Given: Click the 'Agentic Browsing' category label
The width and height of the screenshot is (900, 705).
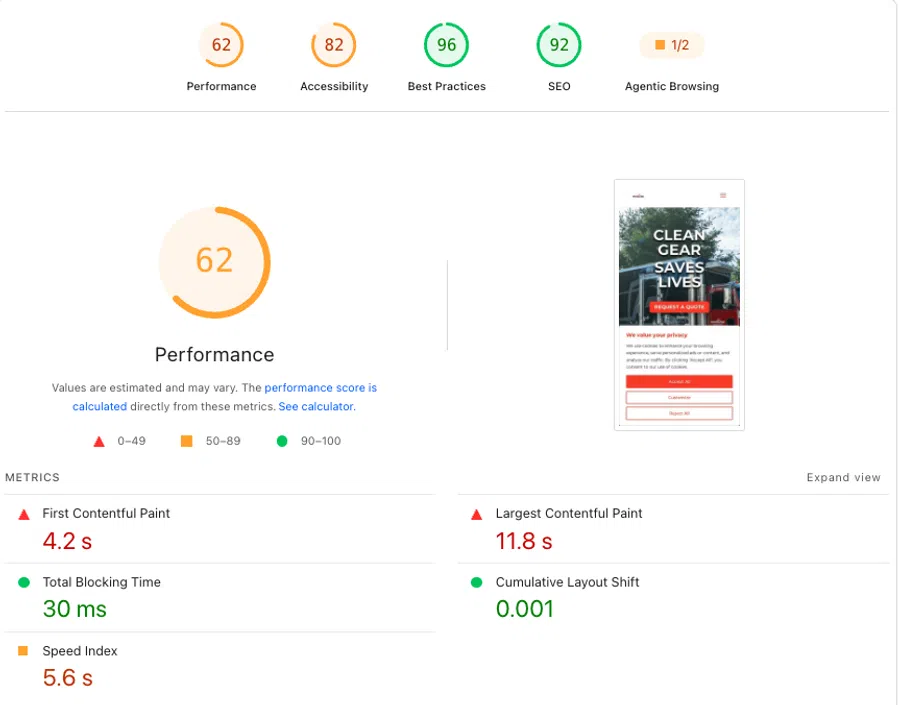Looking at the screenshot, I should [x=672, y=86].
